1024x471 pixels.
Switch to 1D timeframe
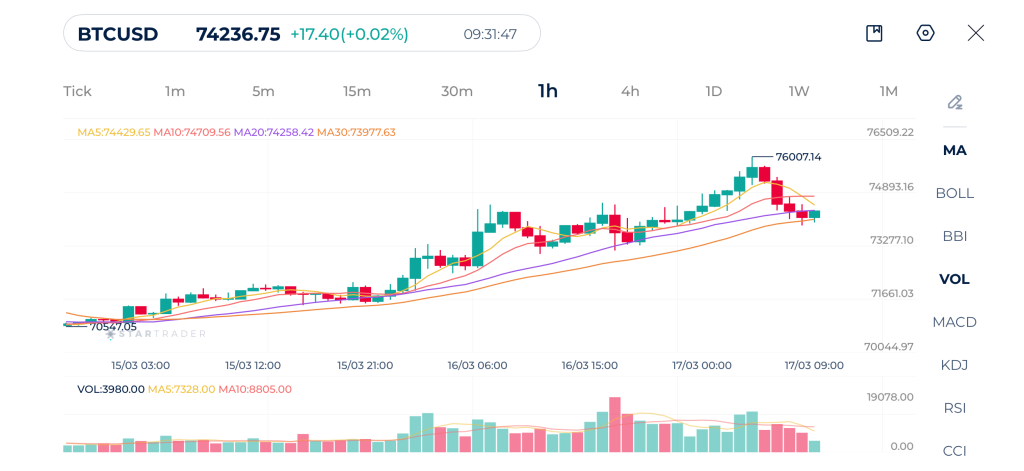[x=713, y=91]
